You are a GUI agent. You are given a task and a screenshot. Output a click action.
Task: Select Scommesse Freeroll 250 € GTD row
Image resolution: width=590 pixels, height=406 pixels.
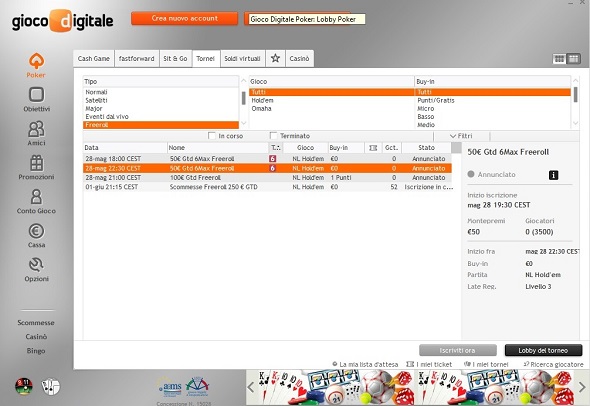tap(267, 187)
